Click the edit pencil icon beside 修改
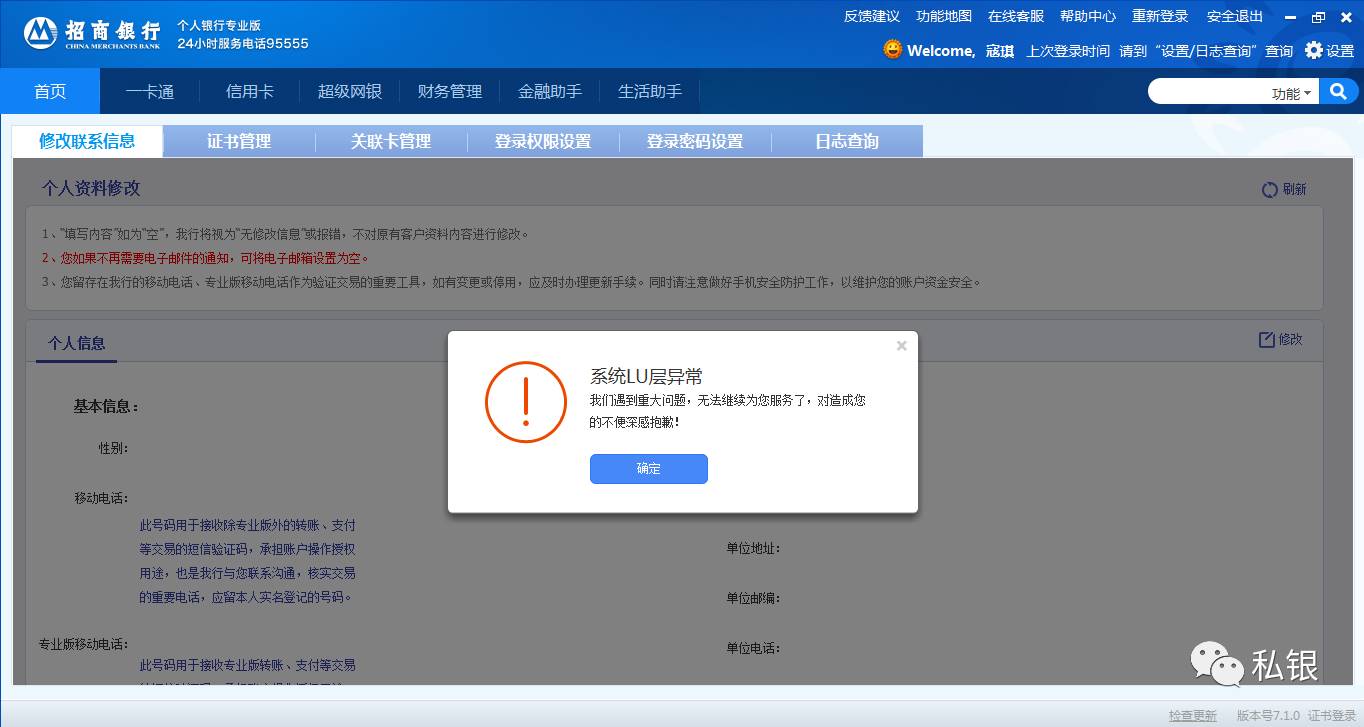1364x727 pixels. (1267, 340)
